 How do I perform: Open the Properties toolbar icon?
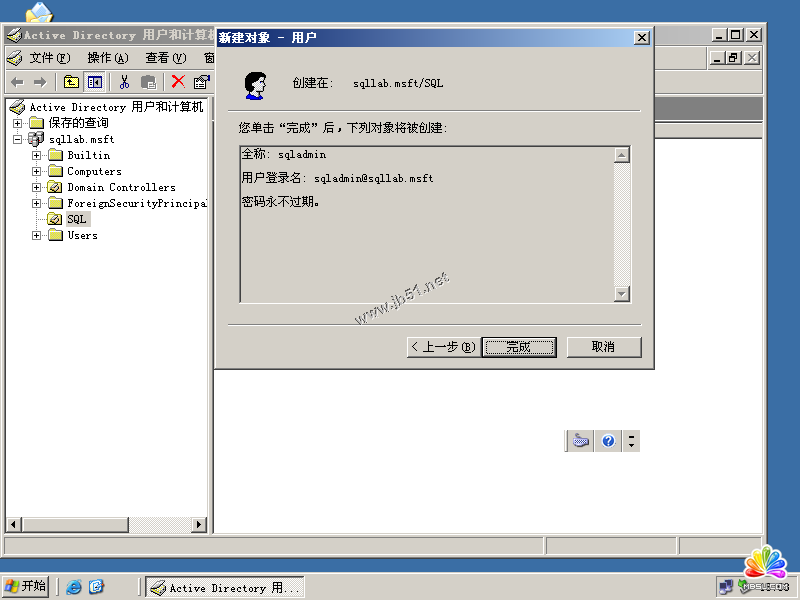[x=202, y=82]
